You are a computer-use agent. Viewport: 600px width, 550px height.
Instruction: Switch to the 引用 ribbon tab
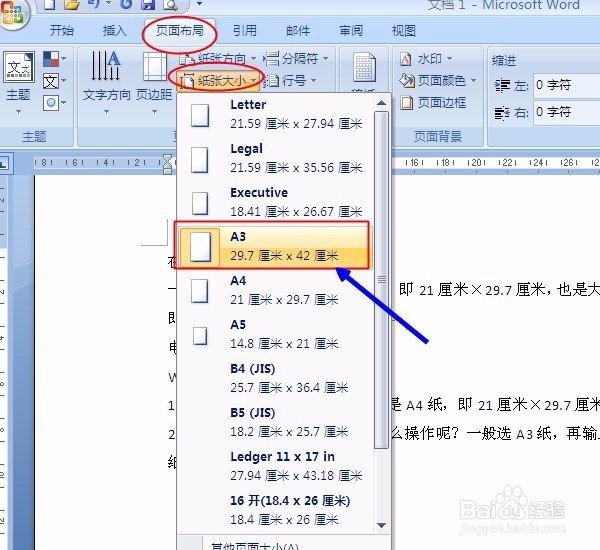pyautogui.click(x=245, y=31)
